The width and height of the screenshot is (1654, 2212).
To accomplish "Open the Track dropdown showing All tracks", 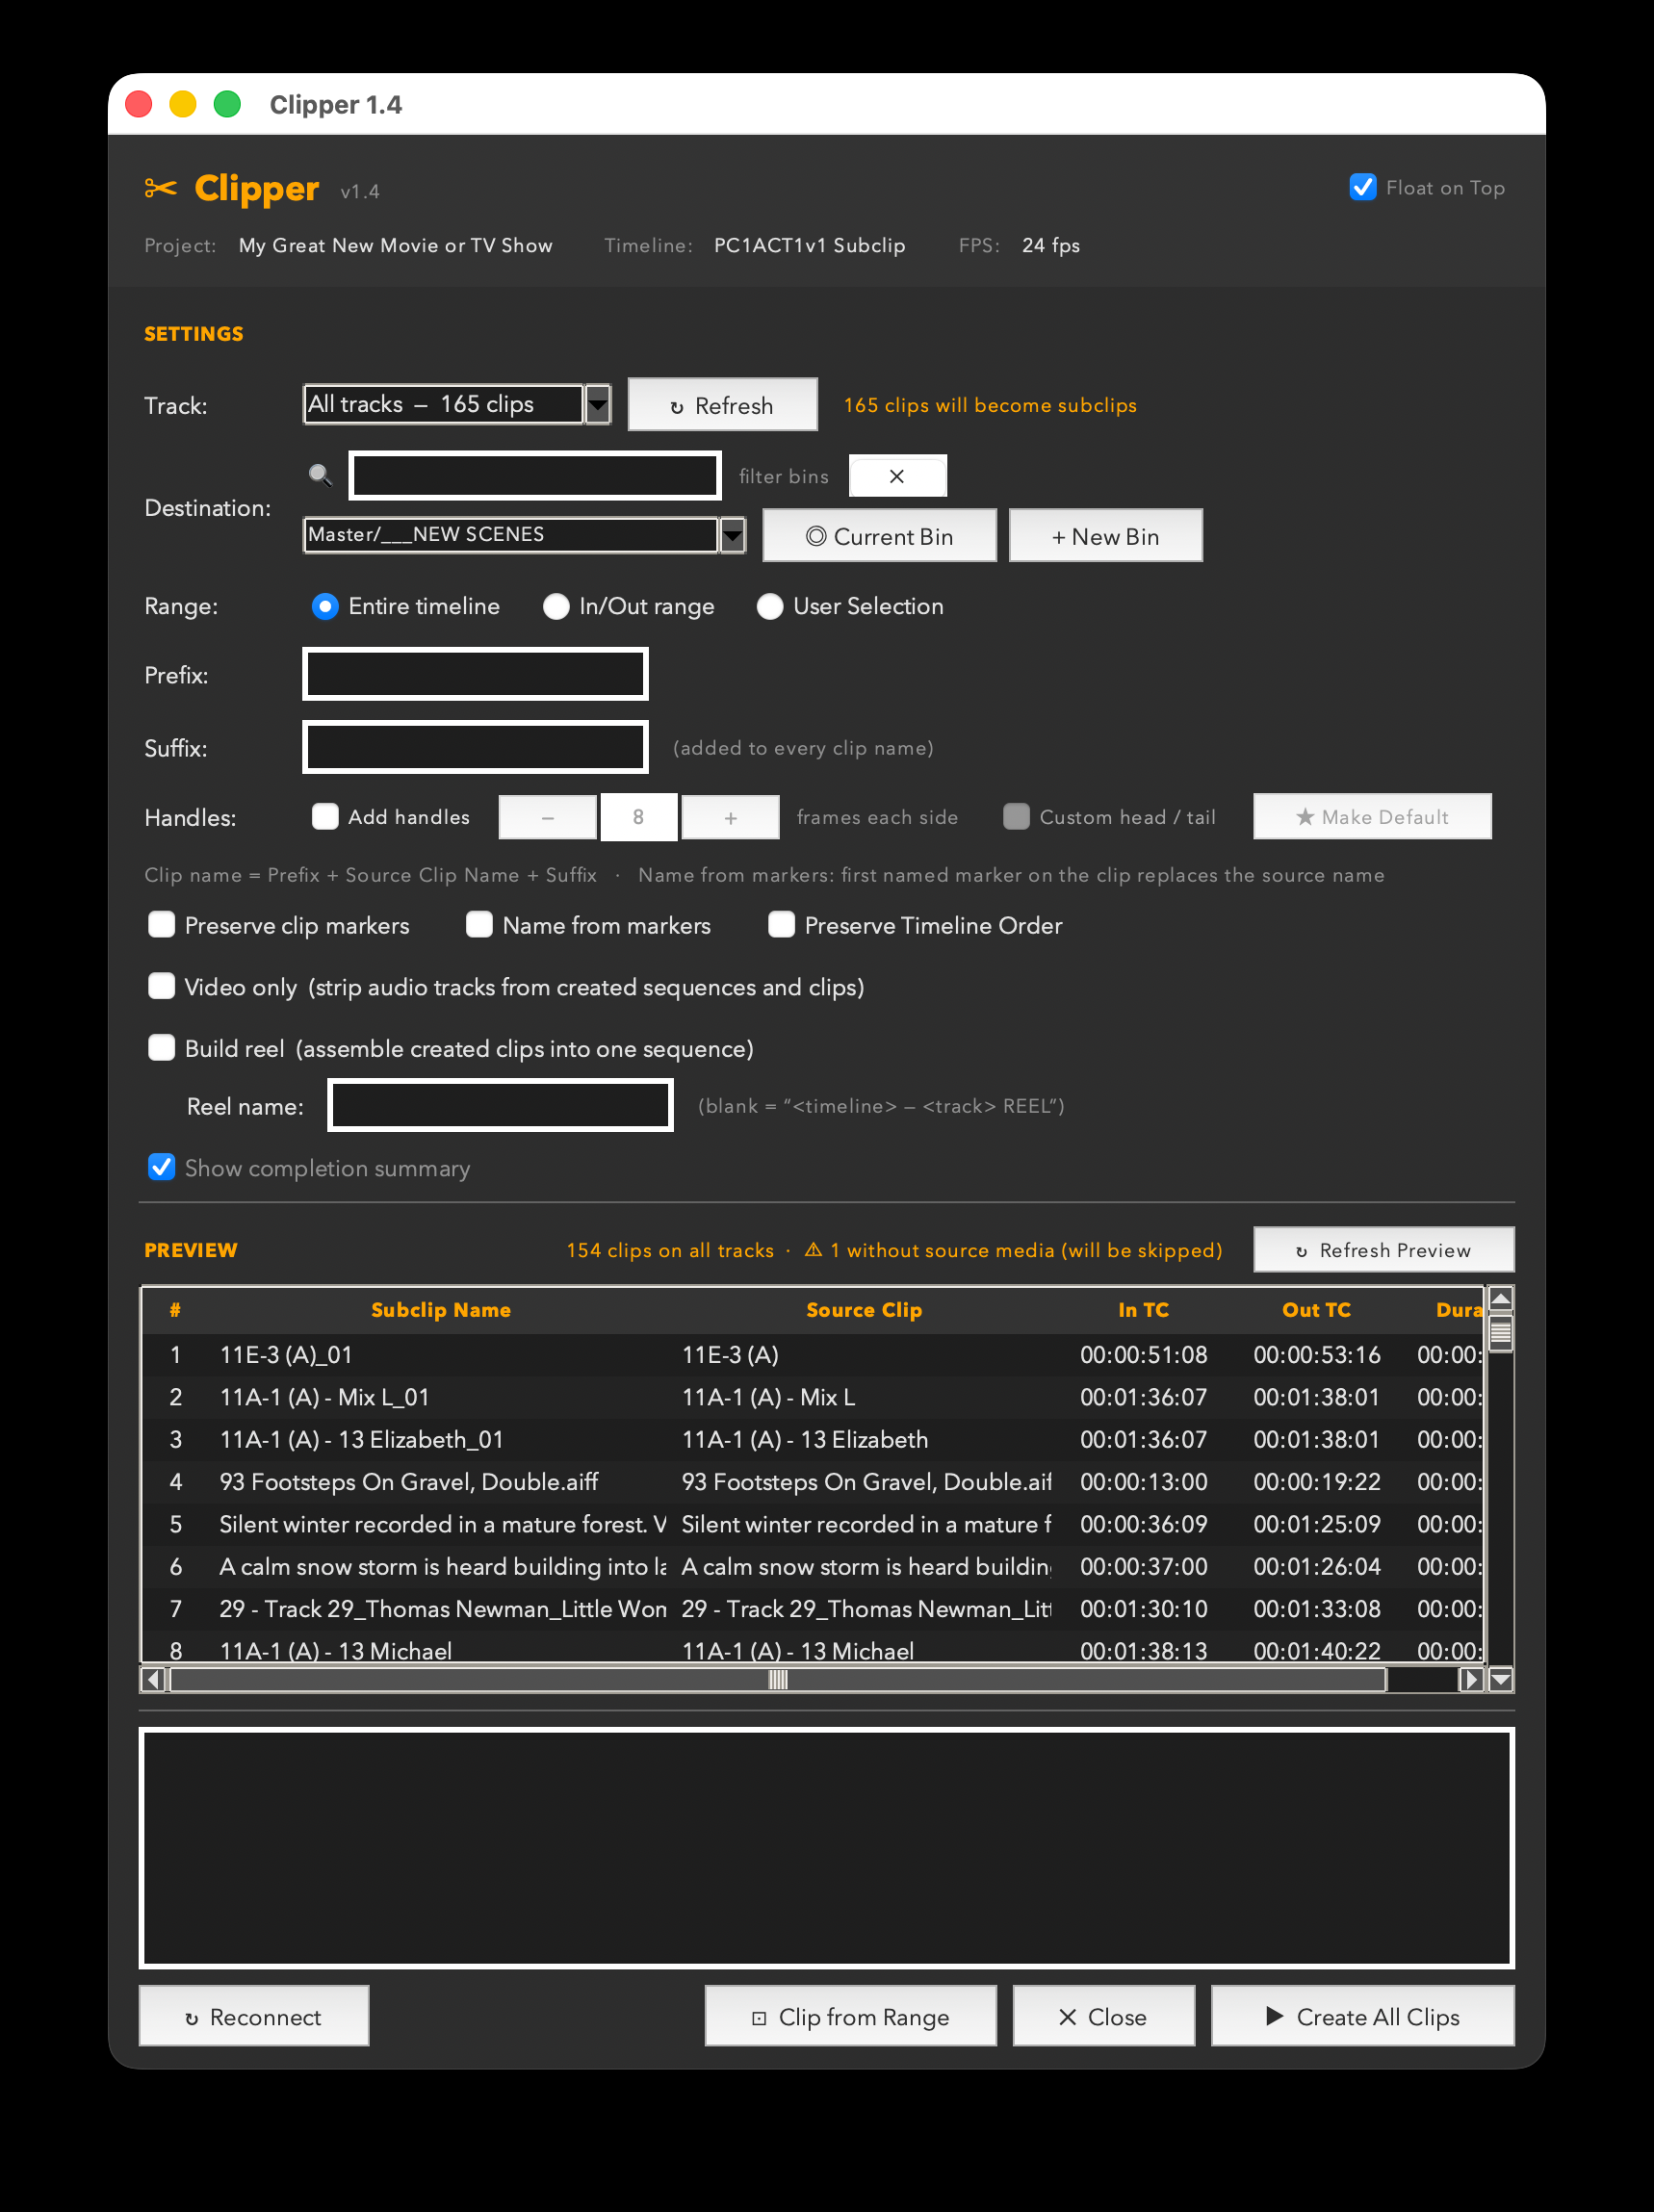I will pyautogui.click(x=457, y=404).
